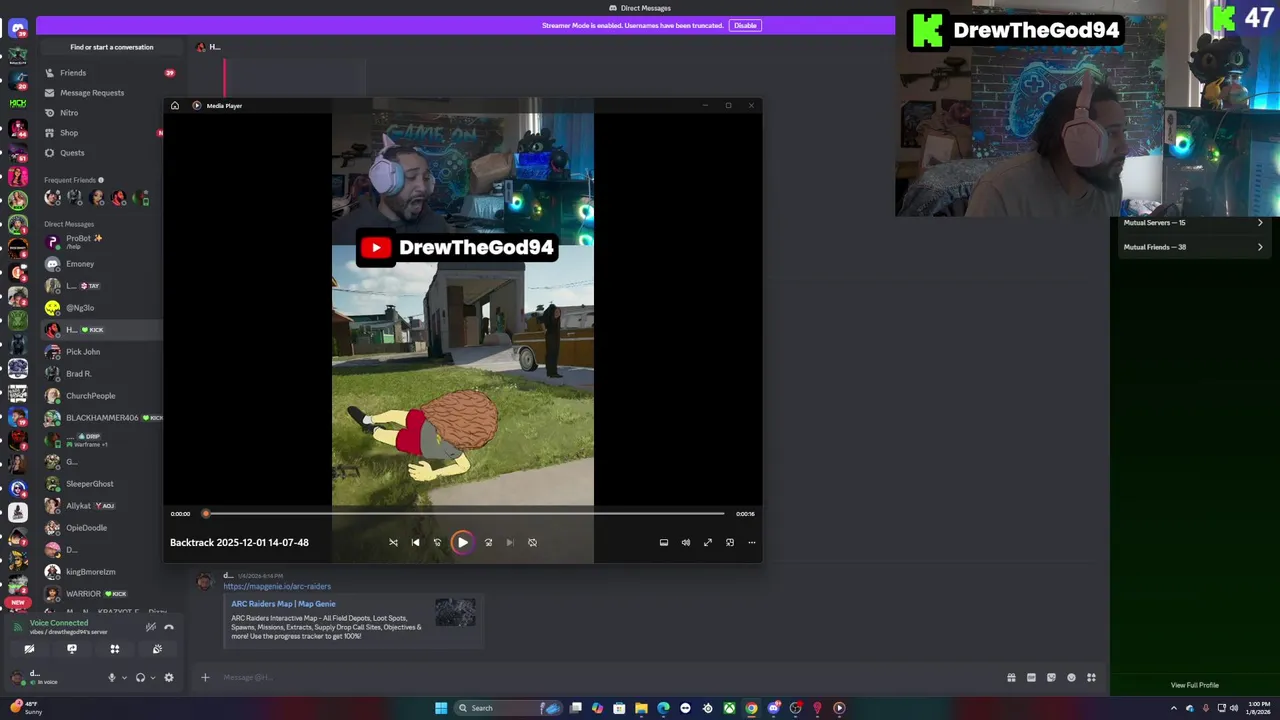The height and width of the screenshot is (720, 1280).
Task: Open kingBmorelzm direct message
Action: pos(100,572)
